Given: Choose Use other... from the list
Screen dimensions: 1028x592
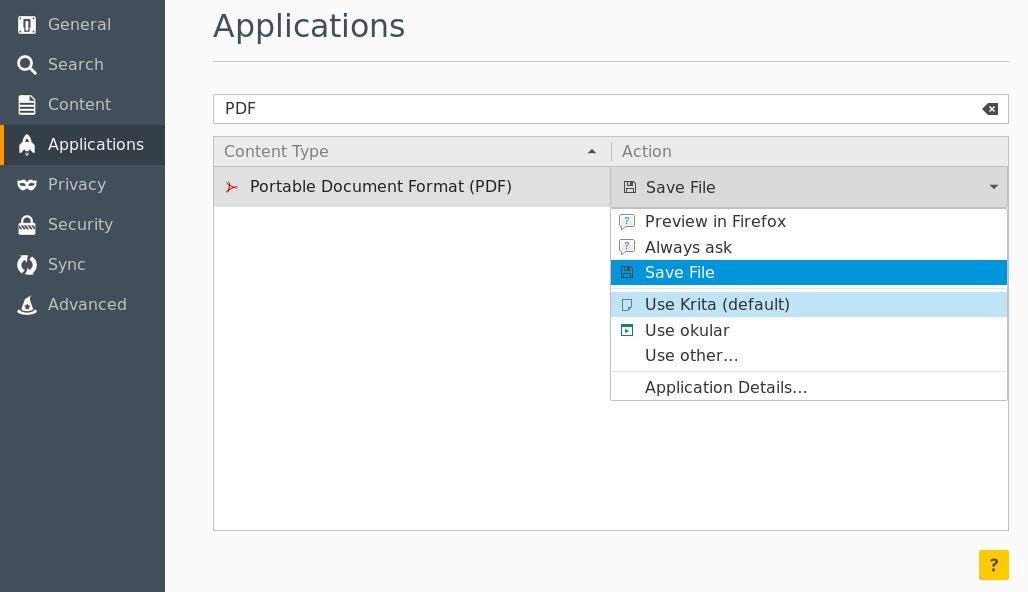Looking at the screenshot, I should point(691,355).
